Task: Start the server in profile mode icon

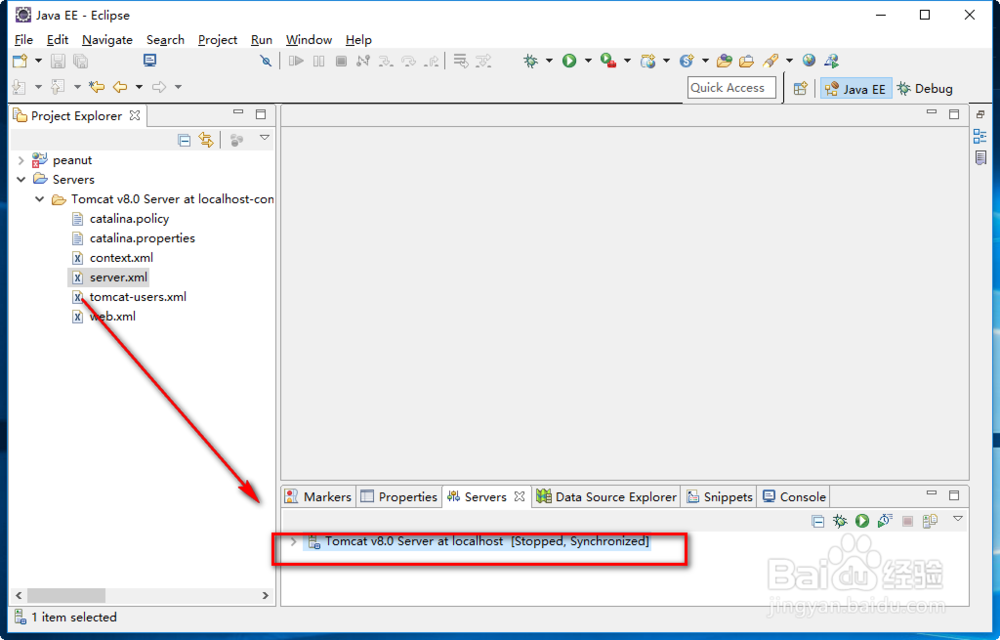Action: point(885,521)
